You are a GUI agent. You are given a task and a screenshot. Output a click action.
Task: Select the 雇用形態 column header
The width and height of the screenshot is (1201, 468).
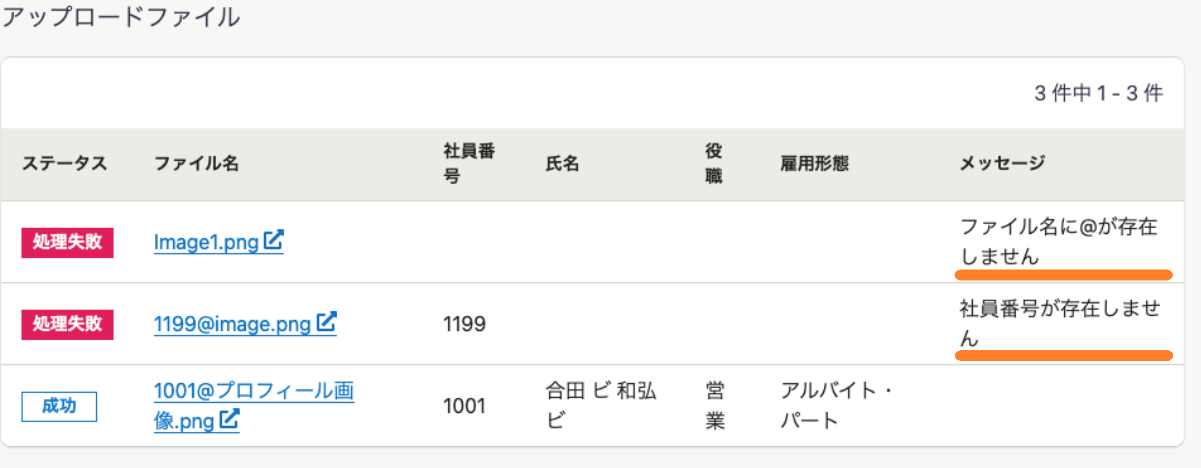814,164
